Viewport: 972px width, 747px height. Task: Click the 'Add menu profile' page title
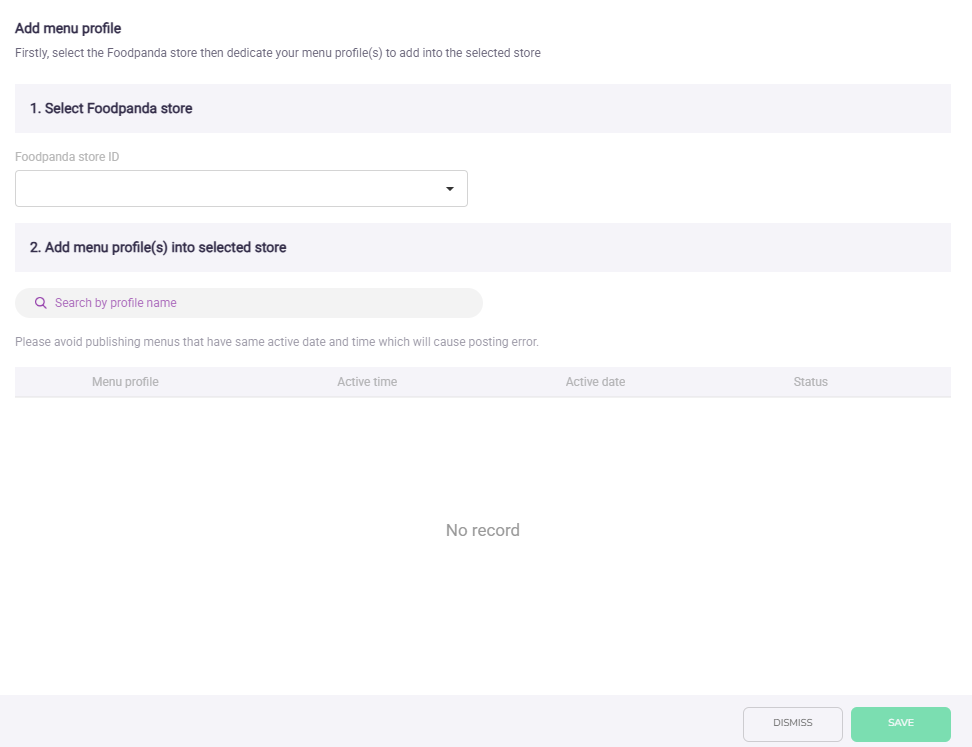[x=68, y=29]
